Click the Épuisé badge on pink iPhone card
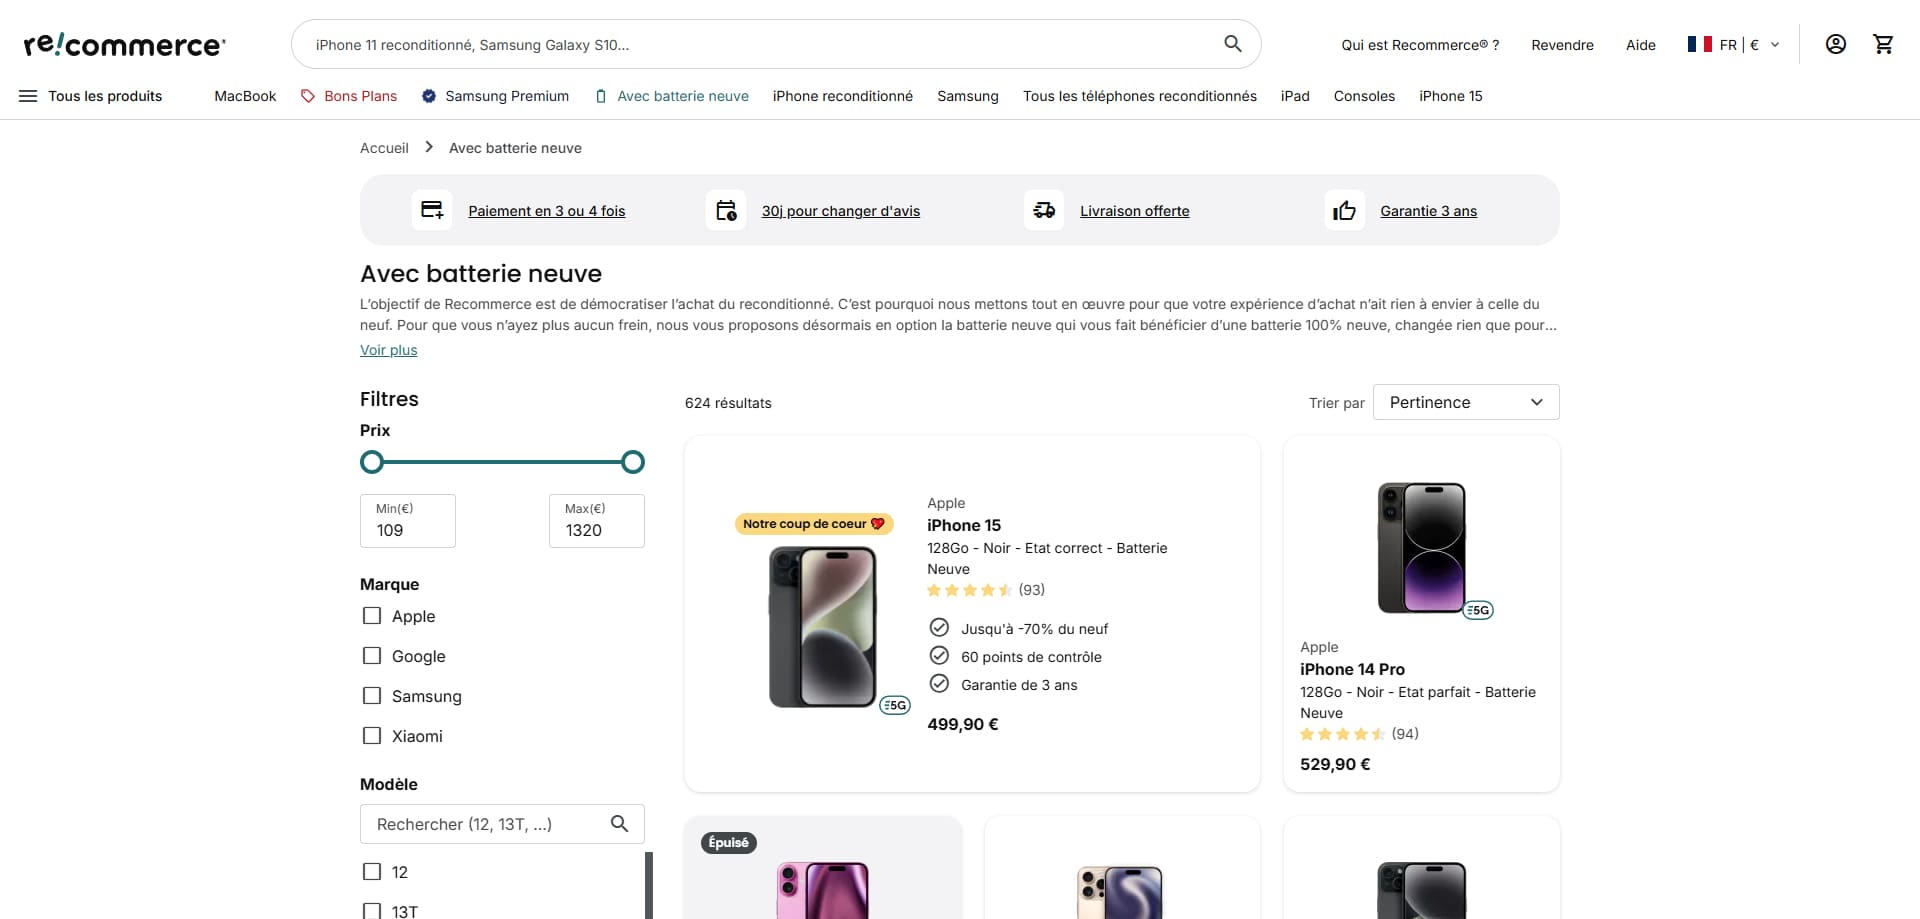This screenshot has height=919, width=1920. tap(729, 843)
